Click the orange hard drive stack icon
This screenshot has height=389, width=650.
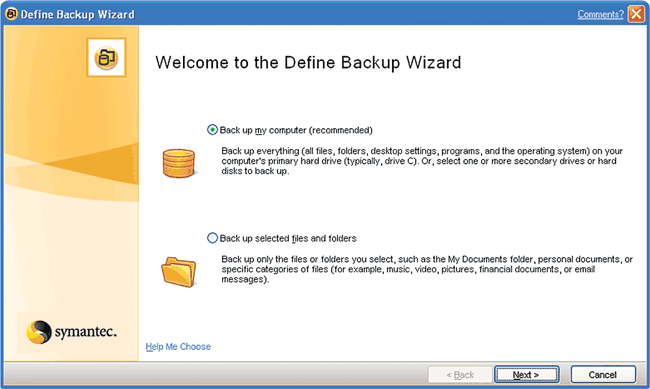click(x=179, y=163)
